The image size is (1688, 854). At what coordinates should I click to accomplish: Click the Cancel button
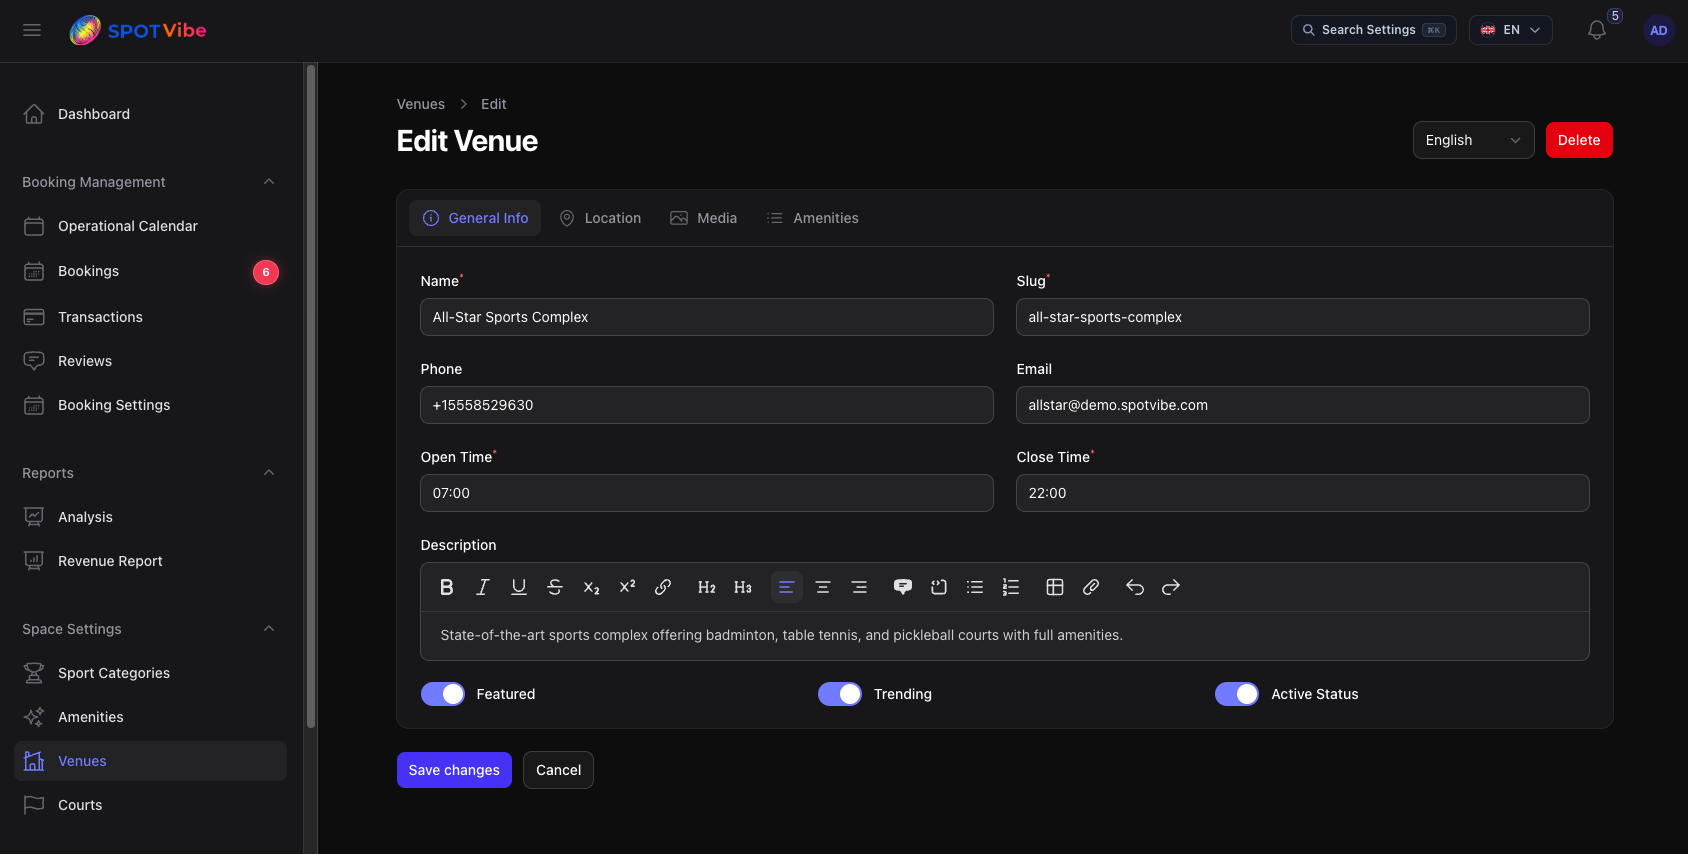(558, 770)
